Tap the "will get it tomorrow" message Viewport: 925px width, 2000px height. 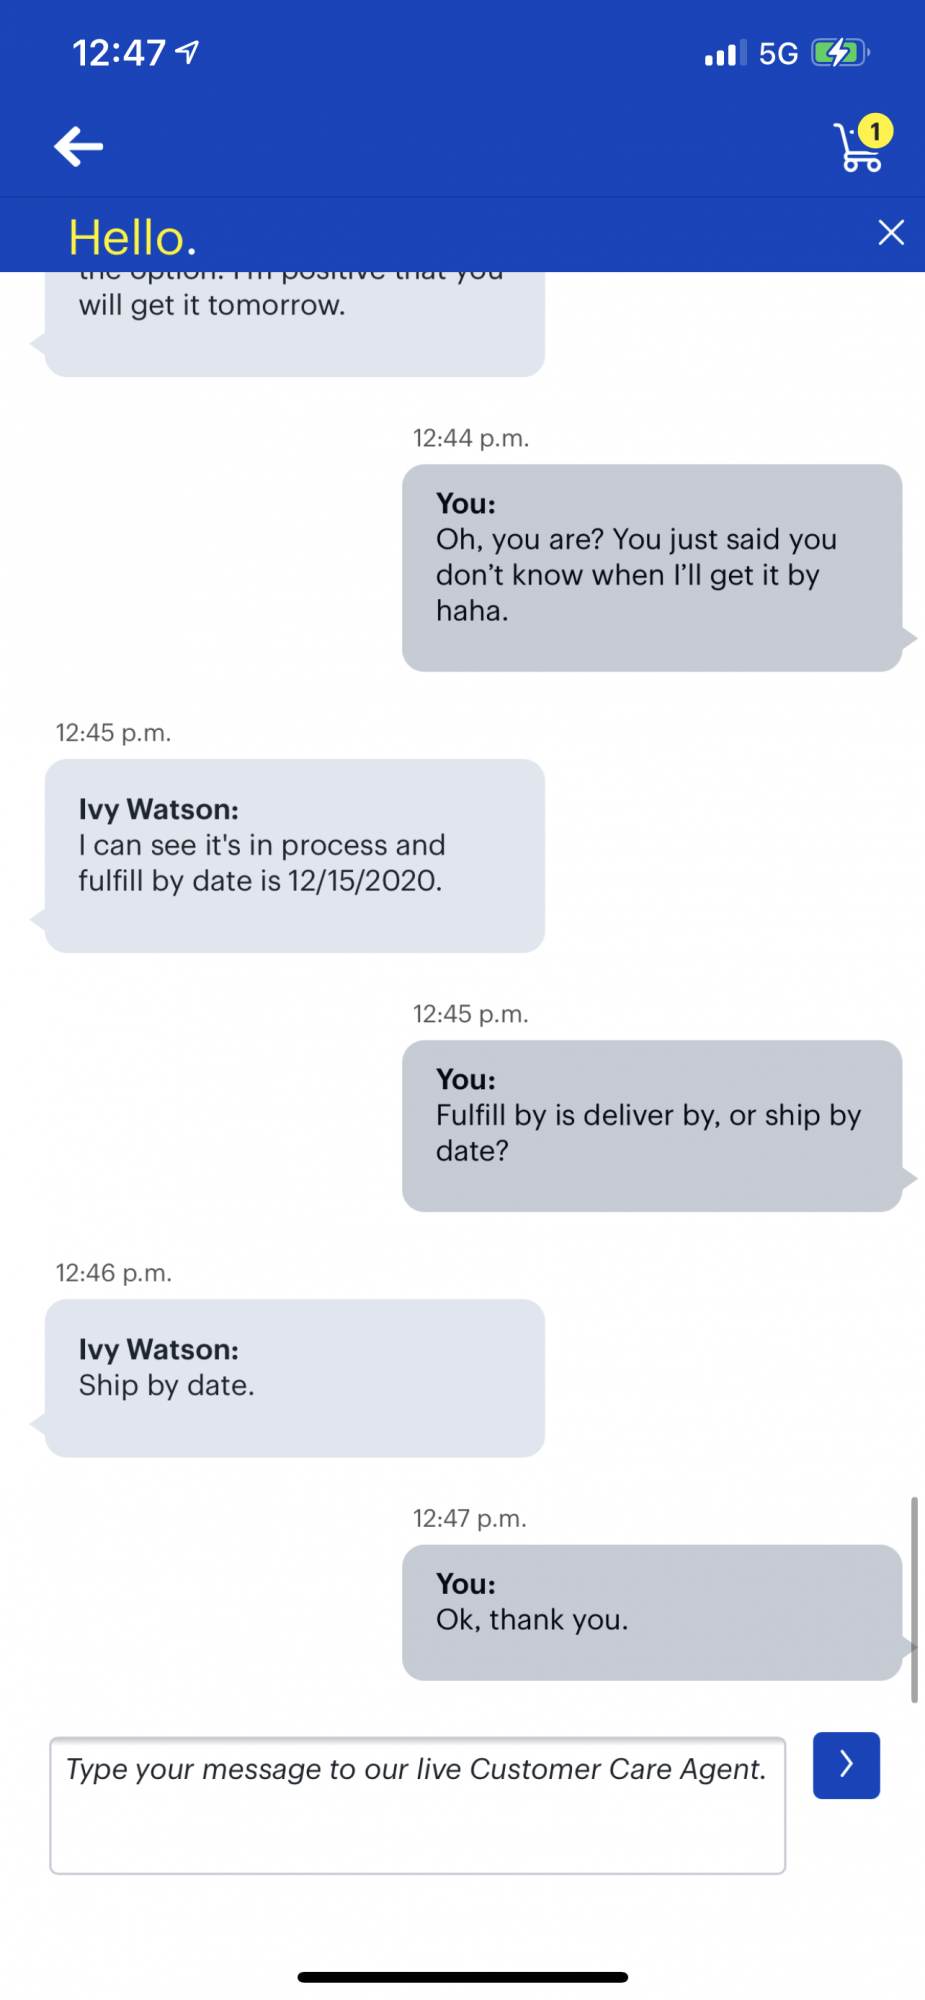[294, 318]
